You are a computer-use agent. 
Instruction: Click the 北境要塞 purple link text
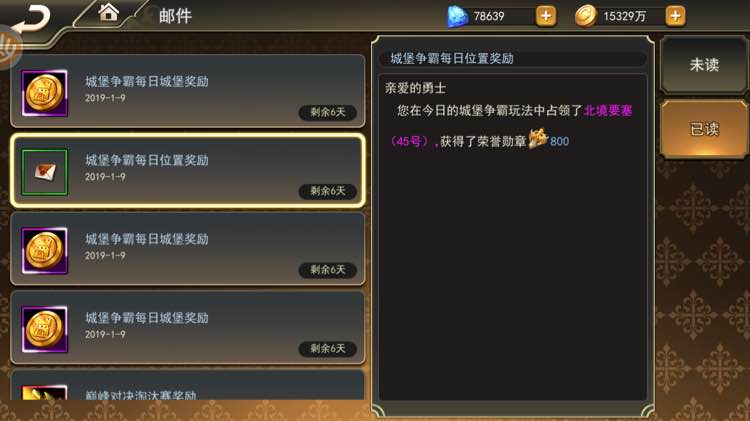(608, 111)
